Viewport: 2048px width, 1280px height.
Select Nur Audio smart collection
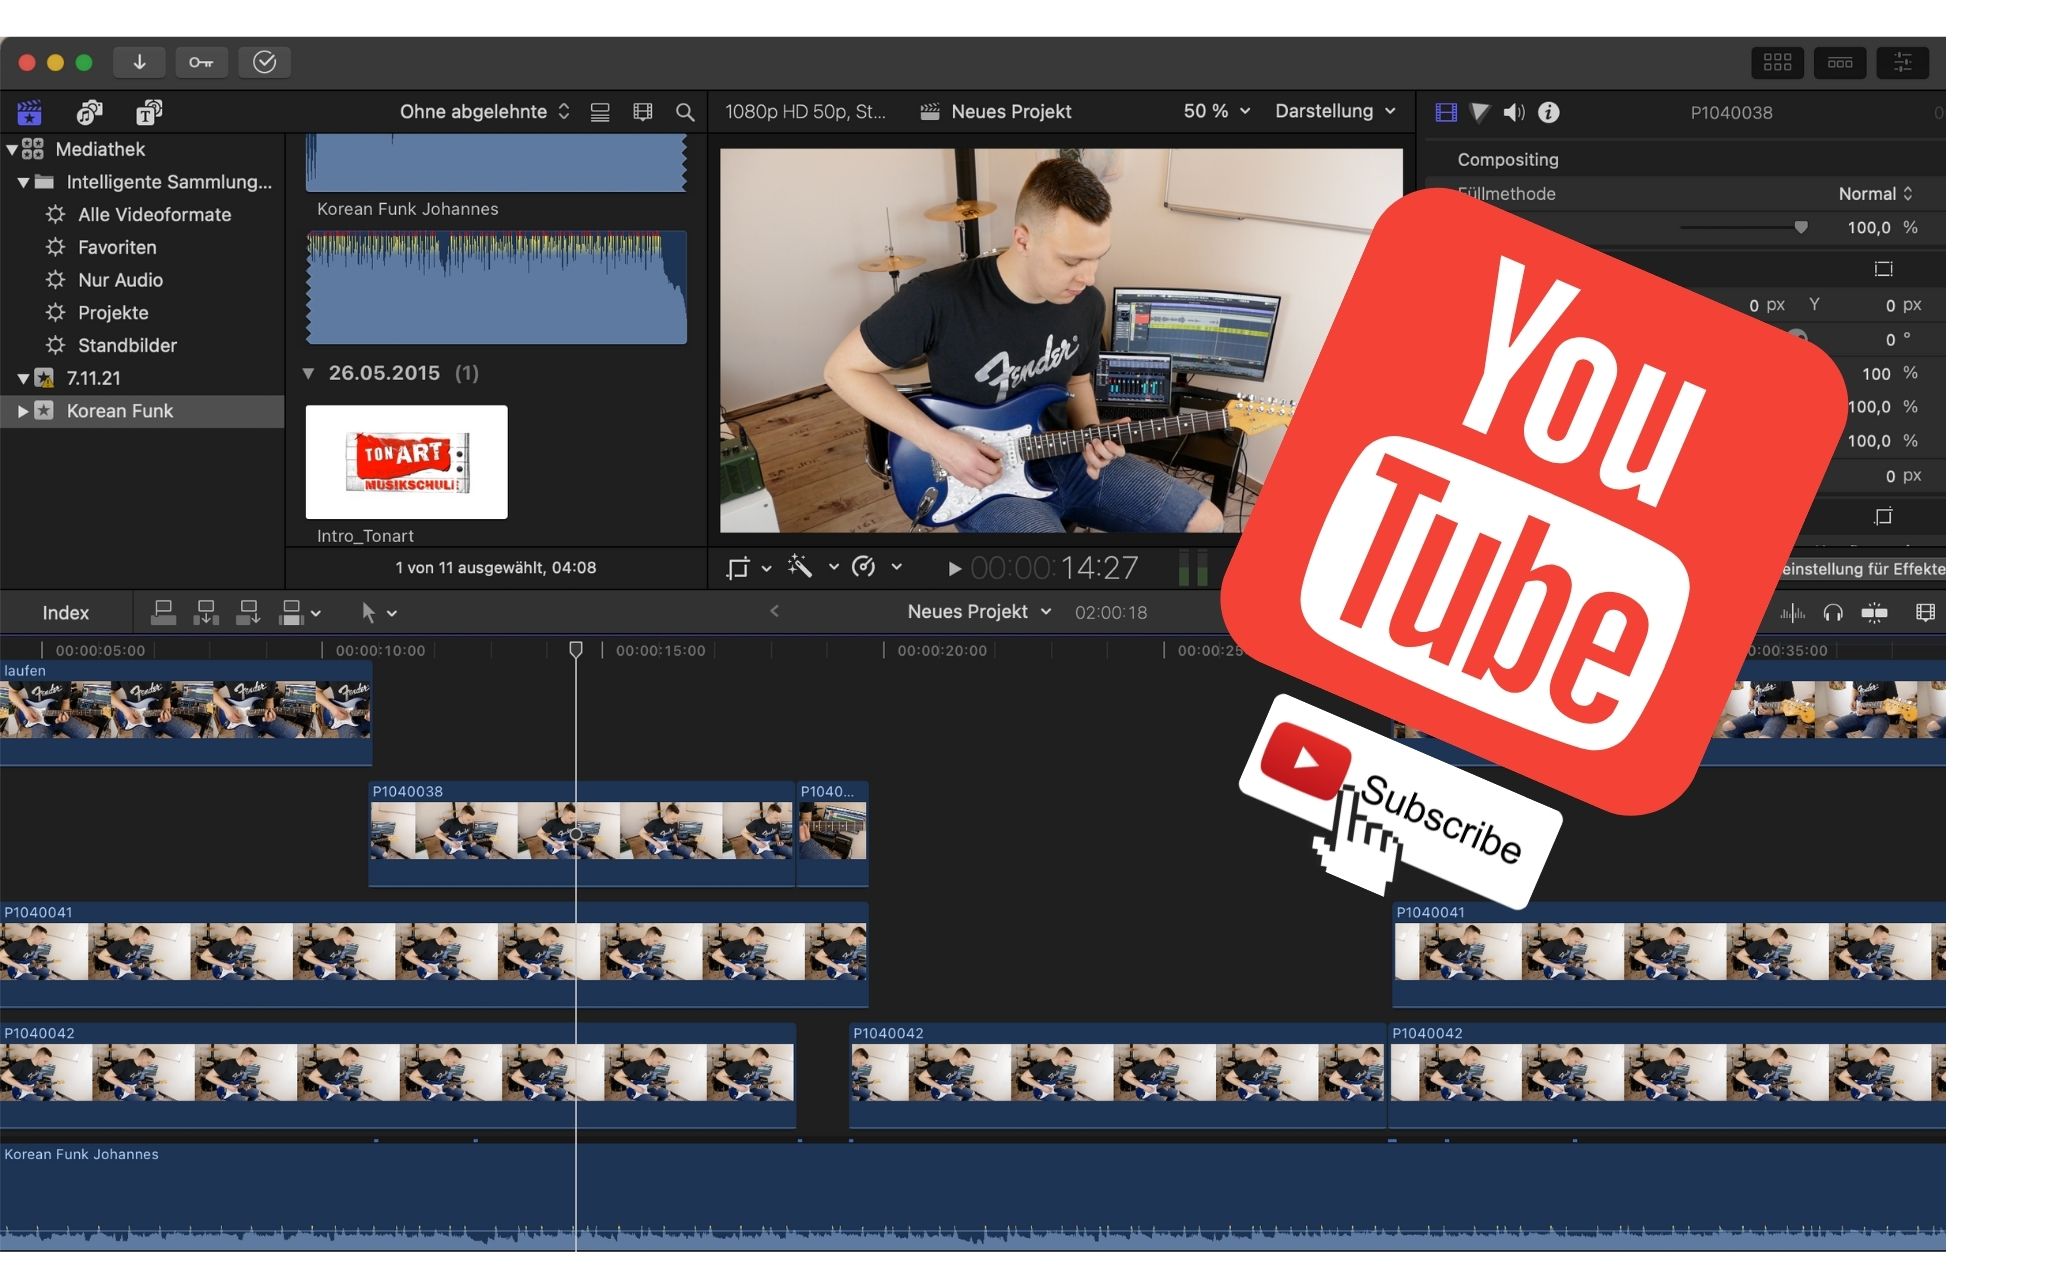coord(120,280)
